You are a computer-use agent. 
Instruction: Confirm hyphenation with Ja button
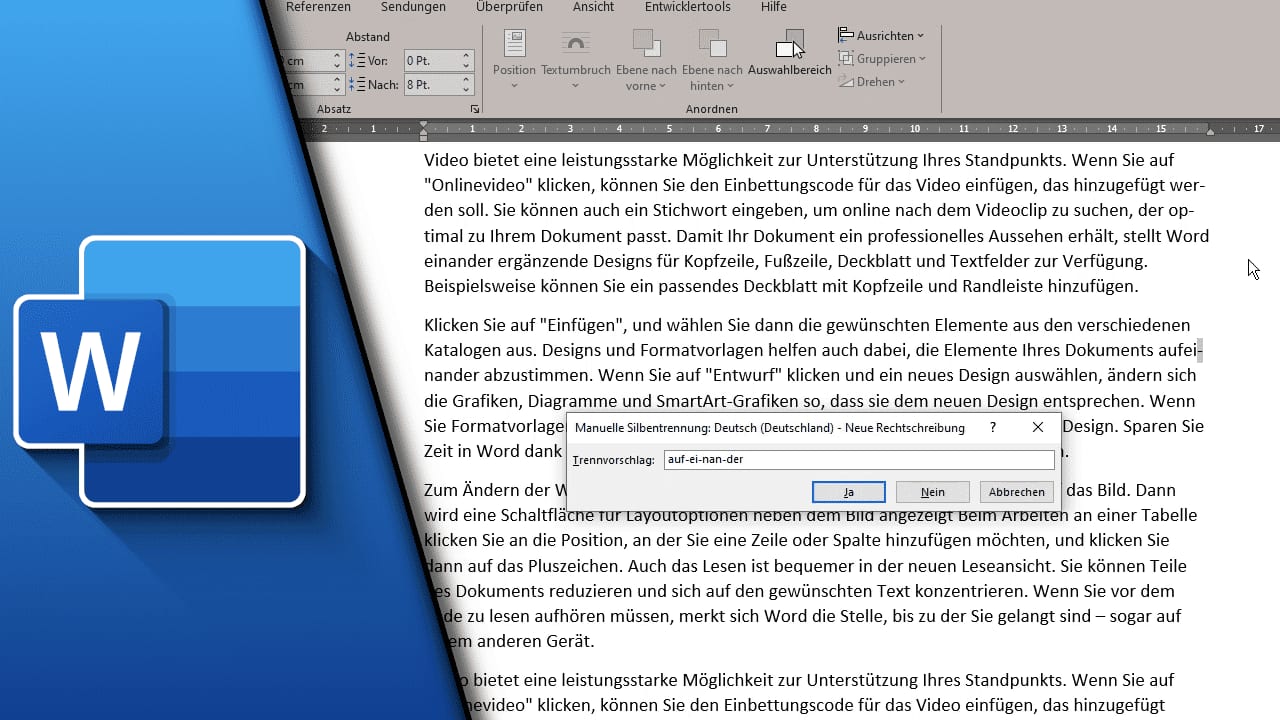coord(849,492)
